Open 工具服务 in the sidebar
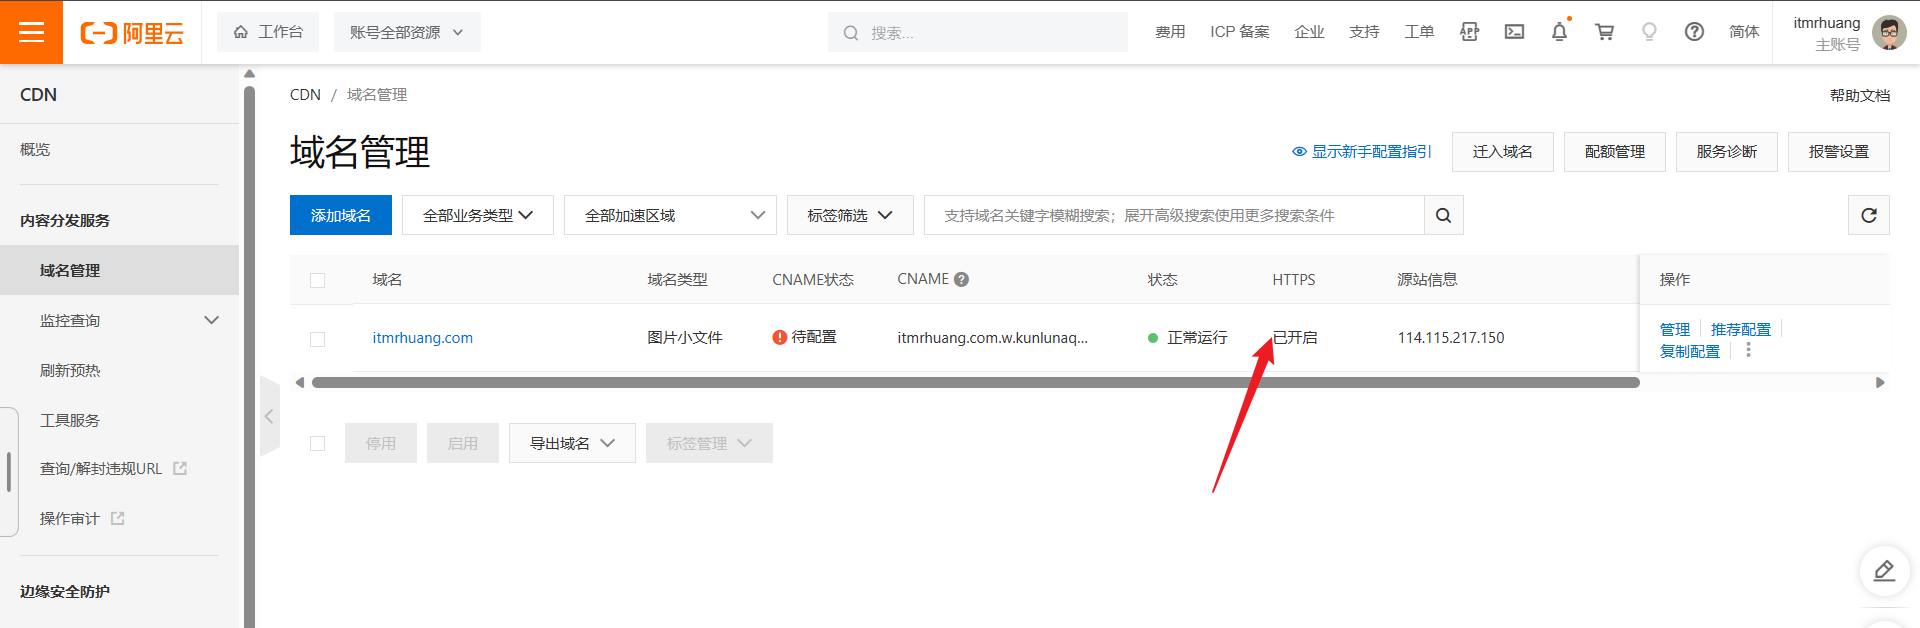 click(70, 420)
